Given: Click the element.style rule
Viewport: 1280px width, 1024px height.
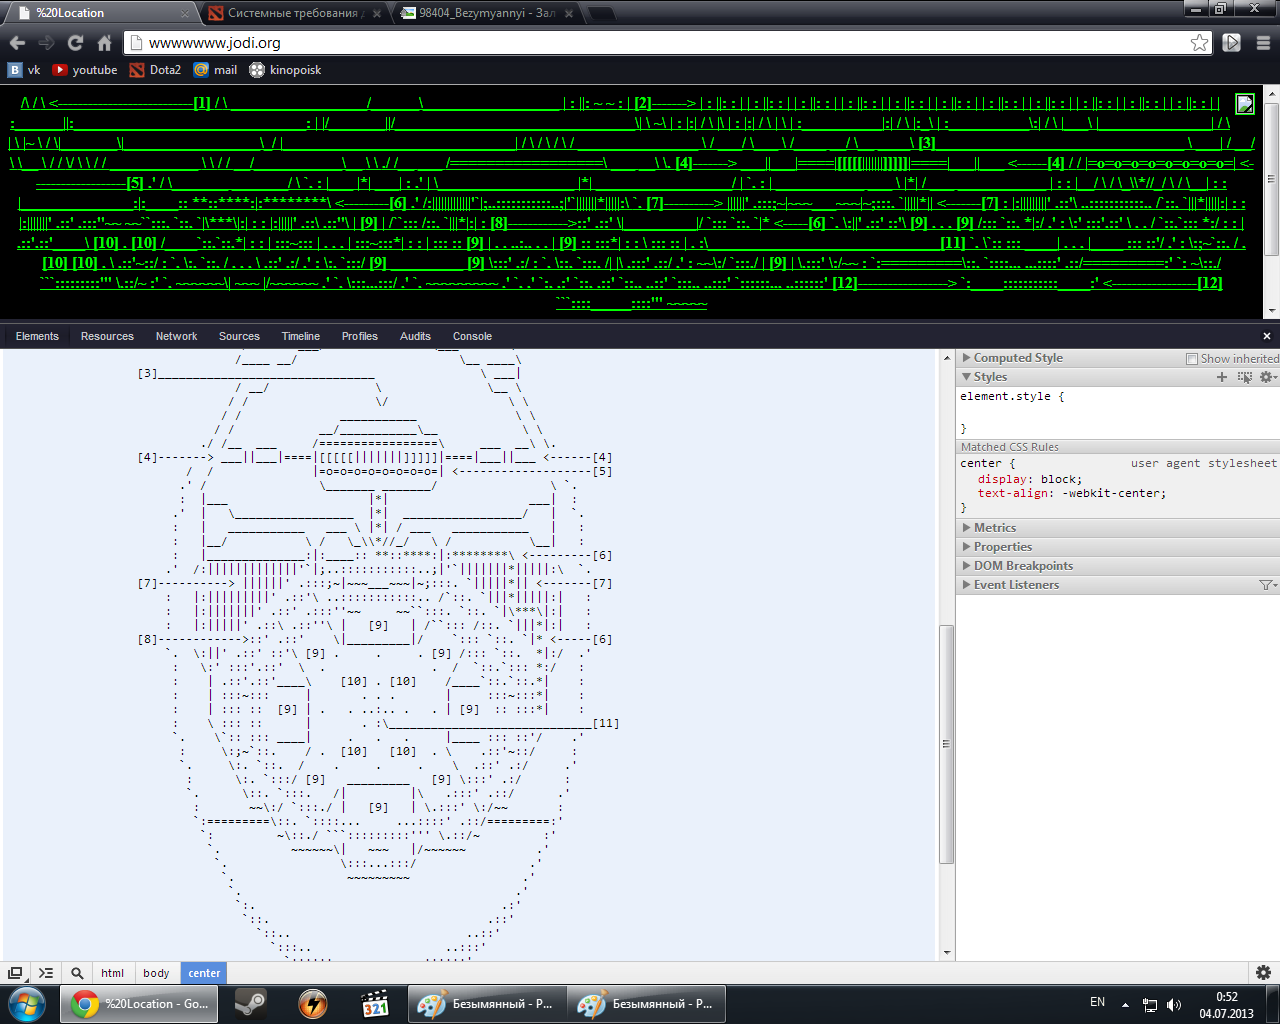Looking at the screenshot, I should (x=1012, y=396).
